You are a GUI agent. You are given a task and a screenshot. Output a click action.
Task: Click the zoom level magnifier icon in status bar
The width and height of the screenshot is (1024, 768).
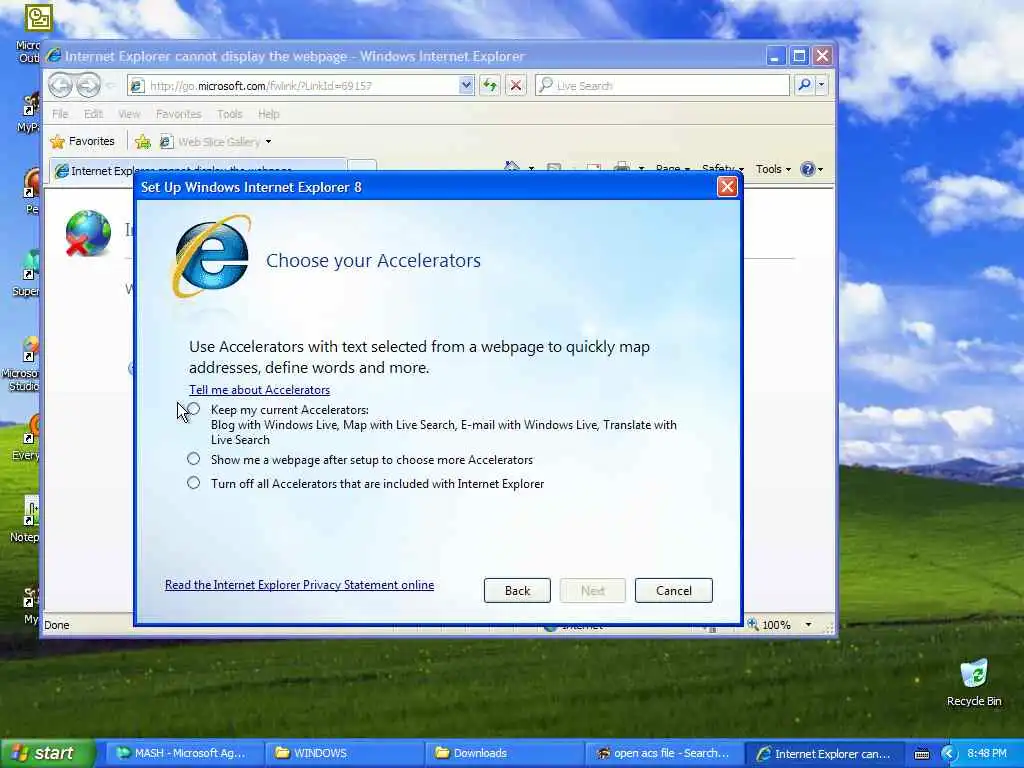point(752,624)
